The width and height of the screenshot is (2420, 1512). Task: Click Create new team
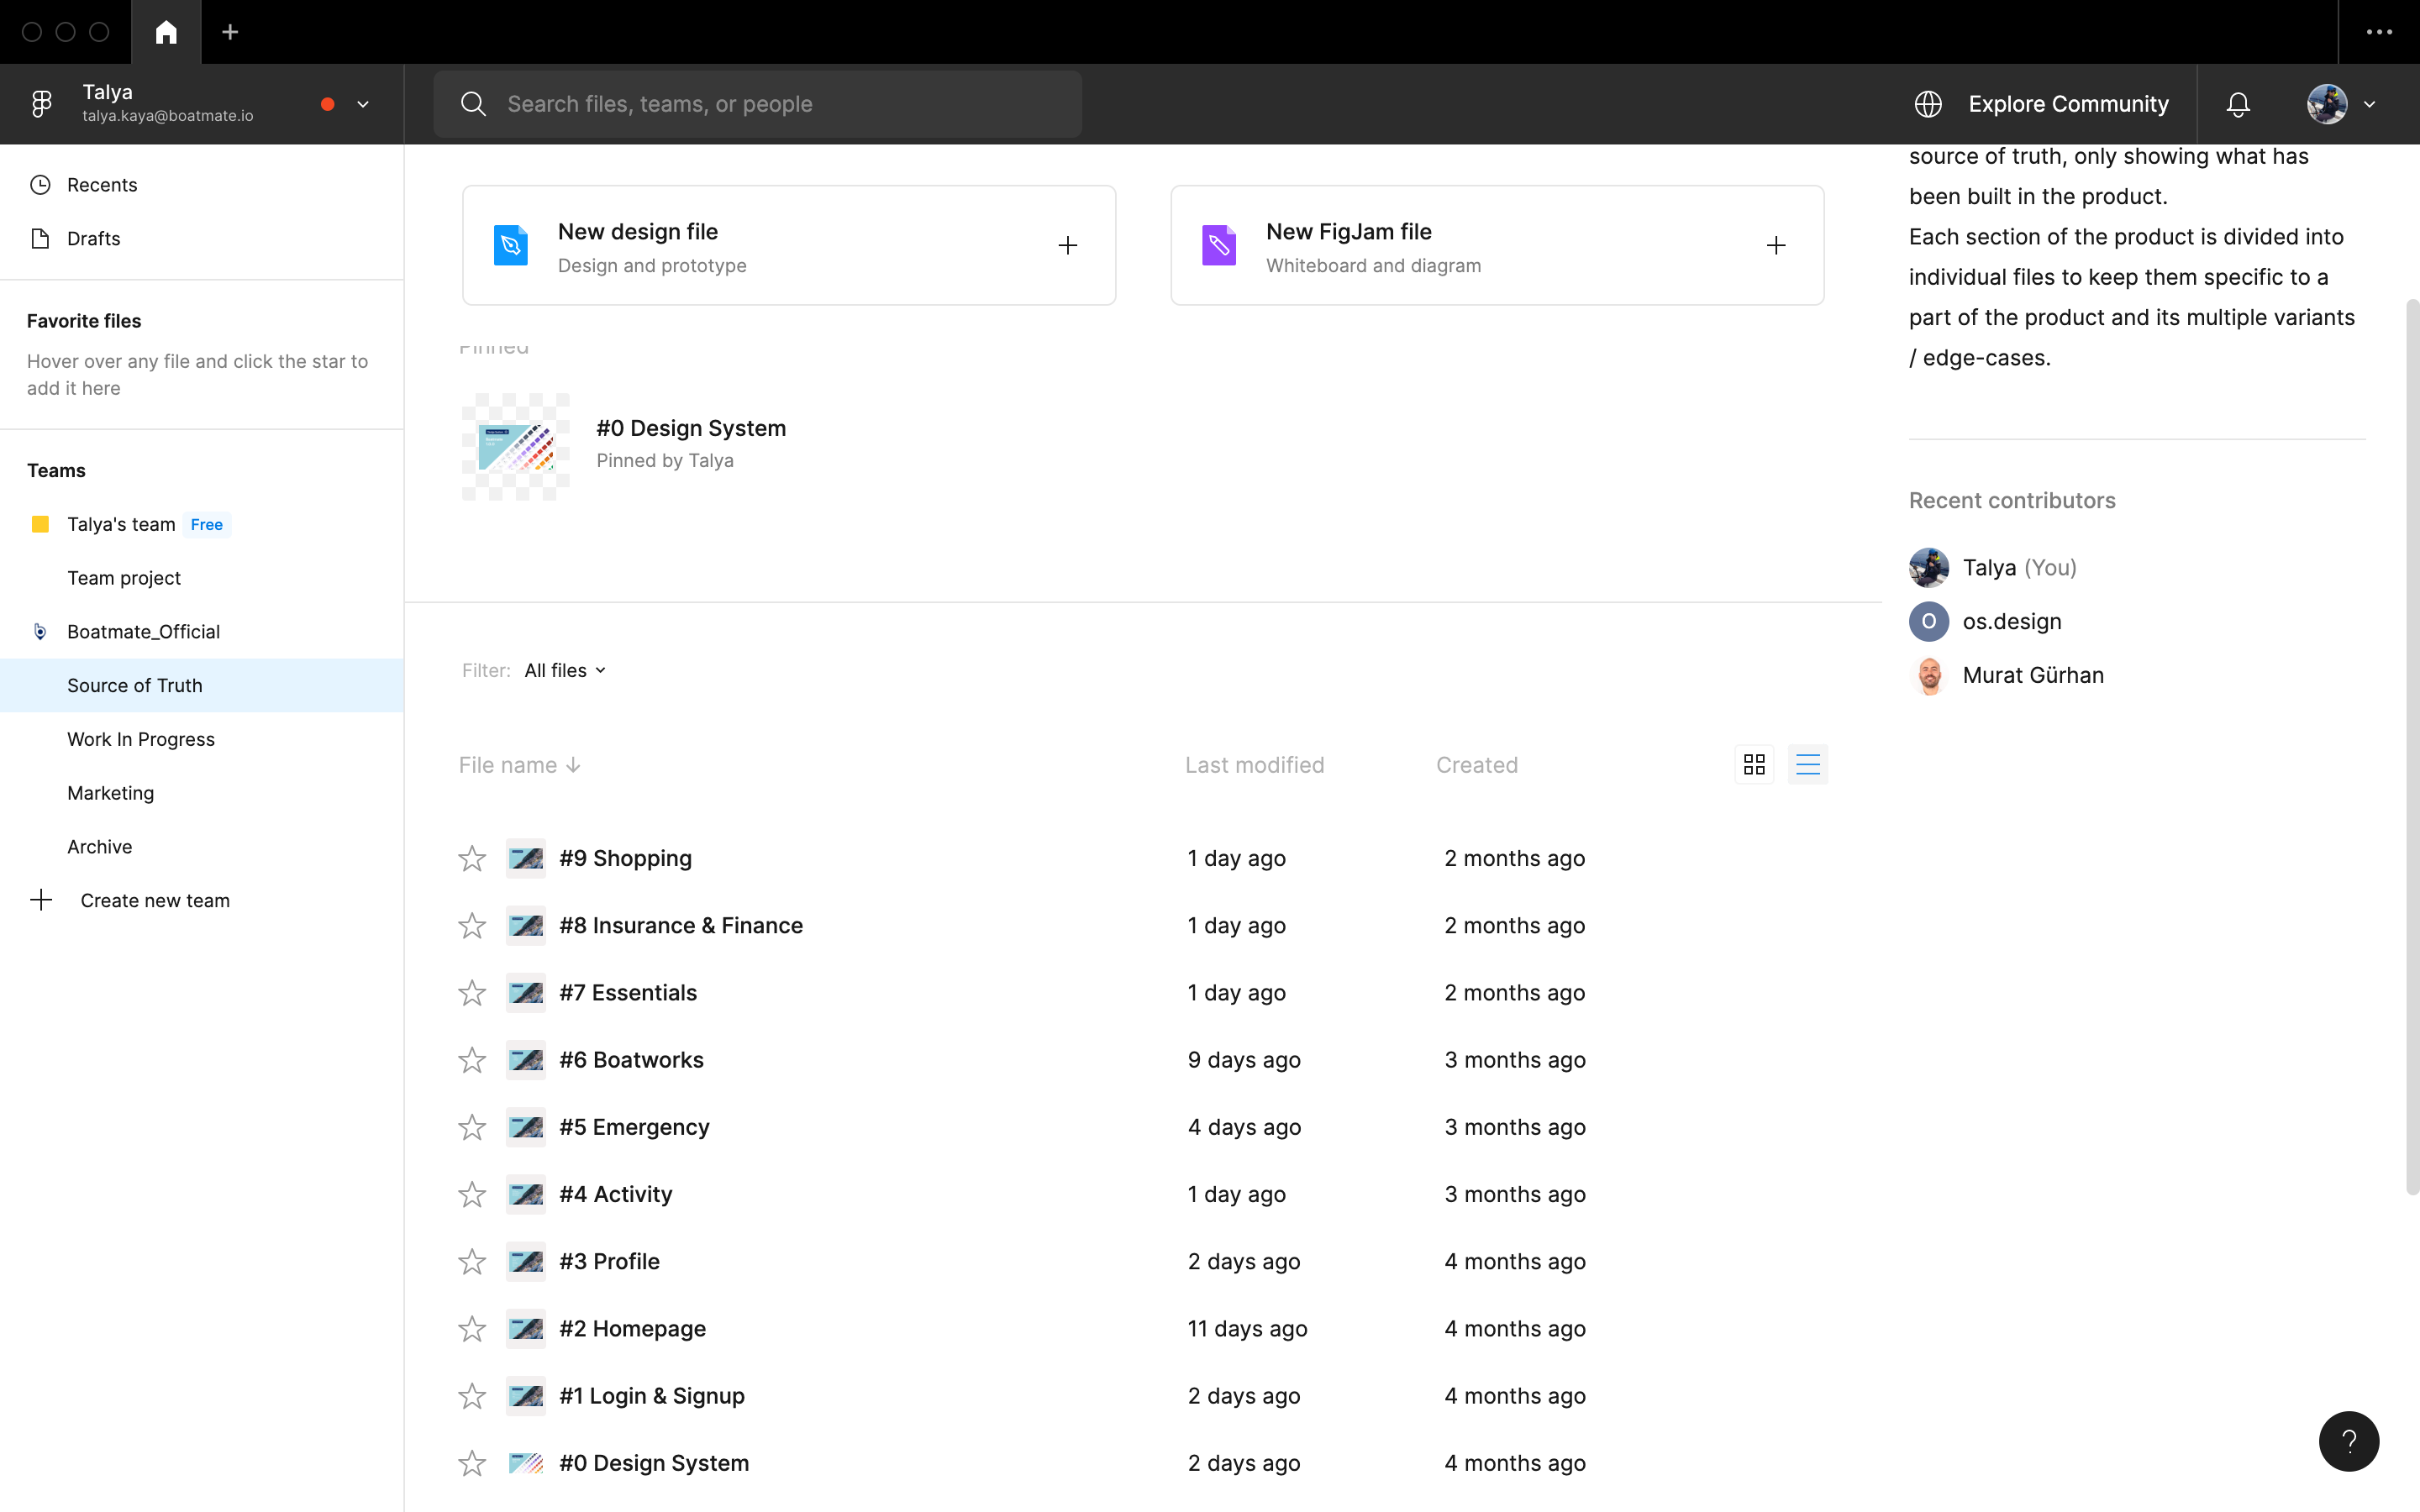pyautogui.click(x=154, y=900)
